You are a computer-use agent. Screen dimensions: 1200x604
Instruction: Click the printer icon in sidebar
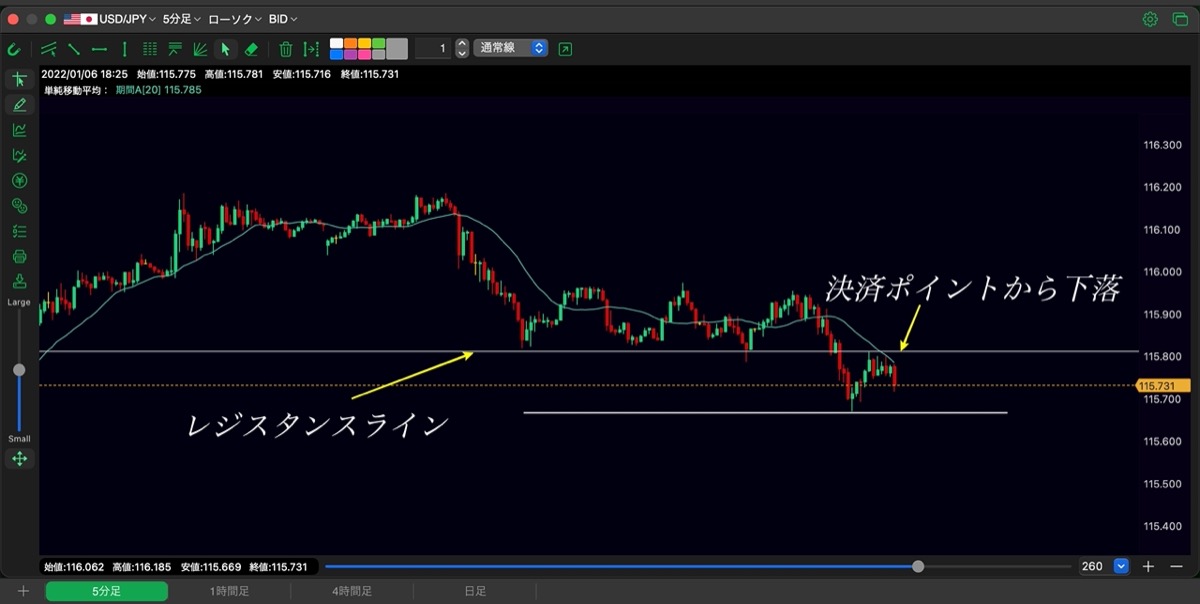click(x=19, y=256)
